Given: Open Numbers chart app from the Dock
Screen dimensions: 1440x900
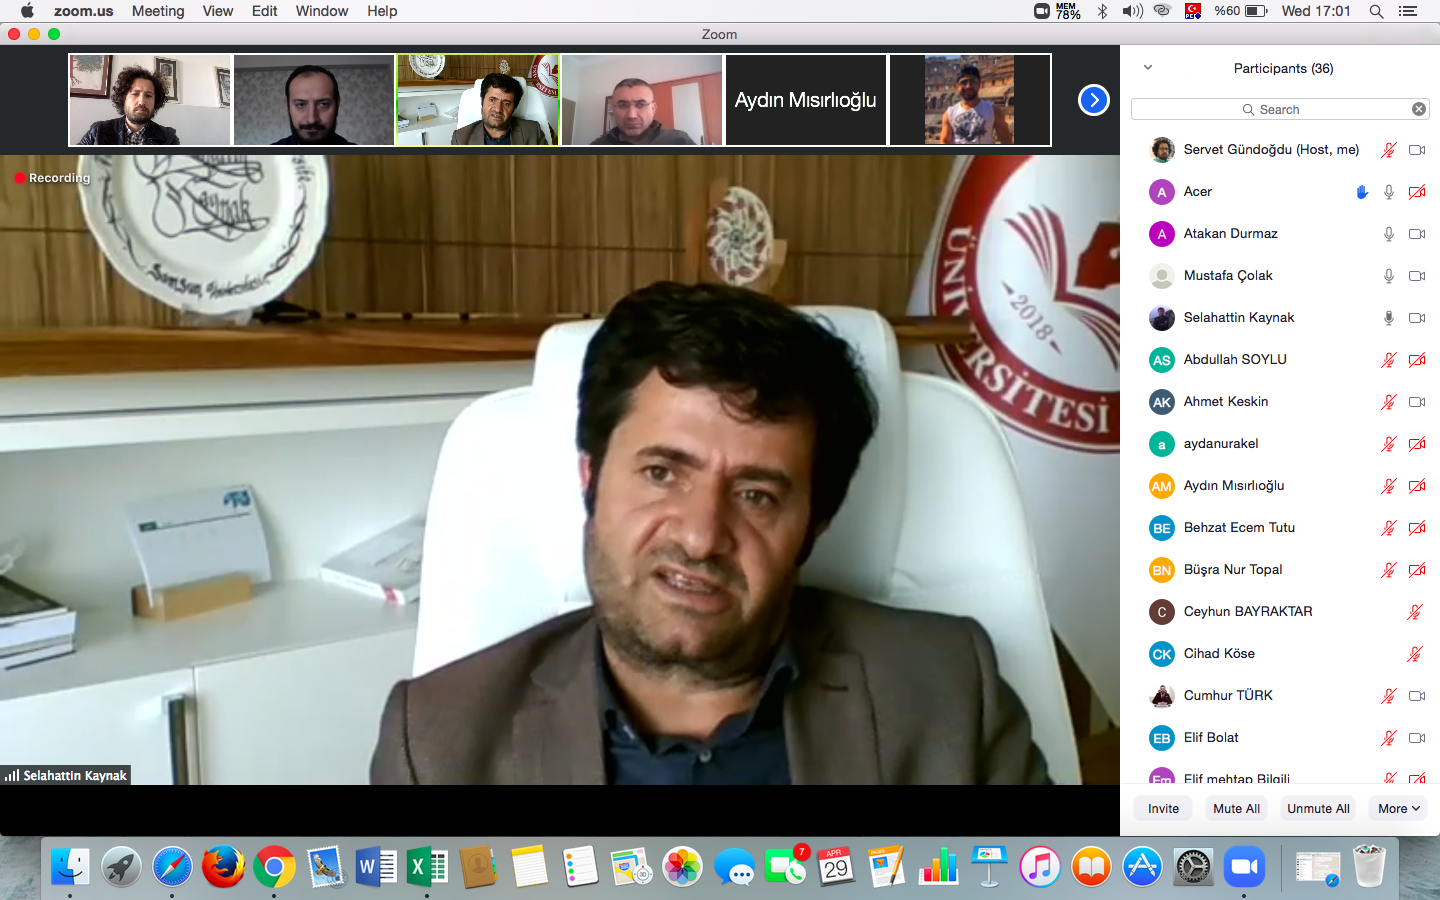Looking at the screenshot, I should coord(938,867).
